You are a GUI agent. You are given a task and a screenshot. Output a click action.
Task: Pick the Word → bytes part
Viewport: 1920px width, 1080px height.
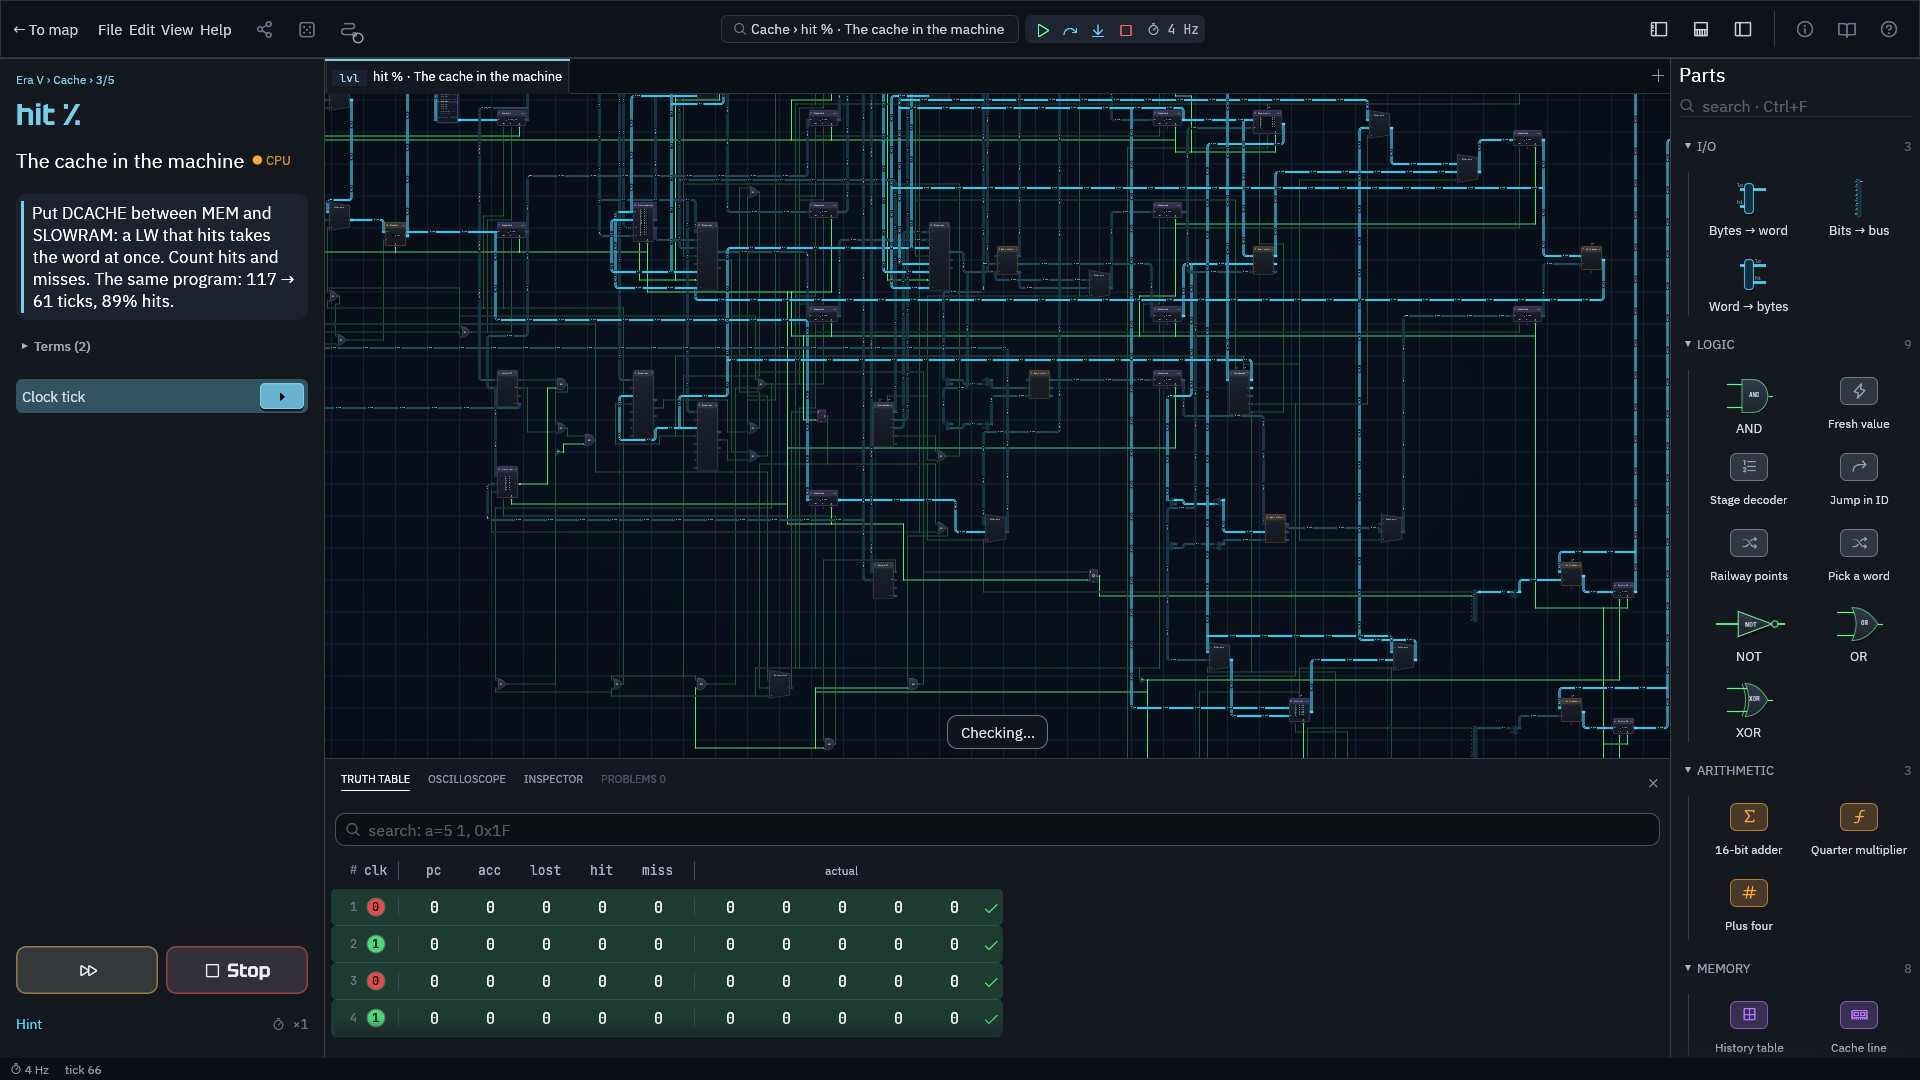tap(1748, 284)
